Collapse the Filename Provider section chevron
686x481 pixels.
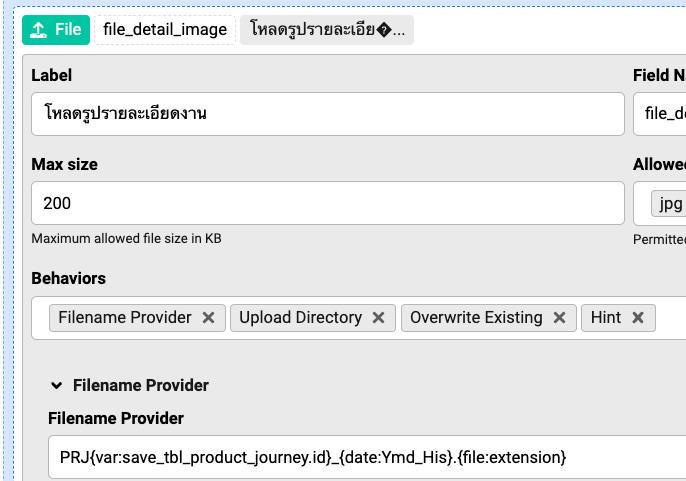57,385
